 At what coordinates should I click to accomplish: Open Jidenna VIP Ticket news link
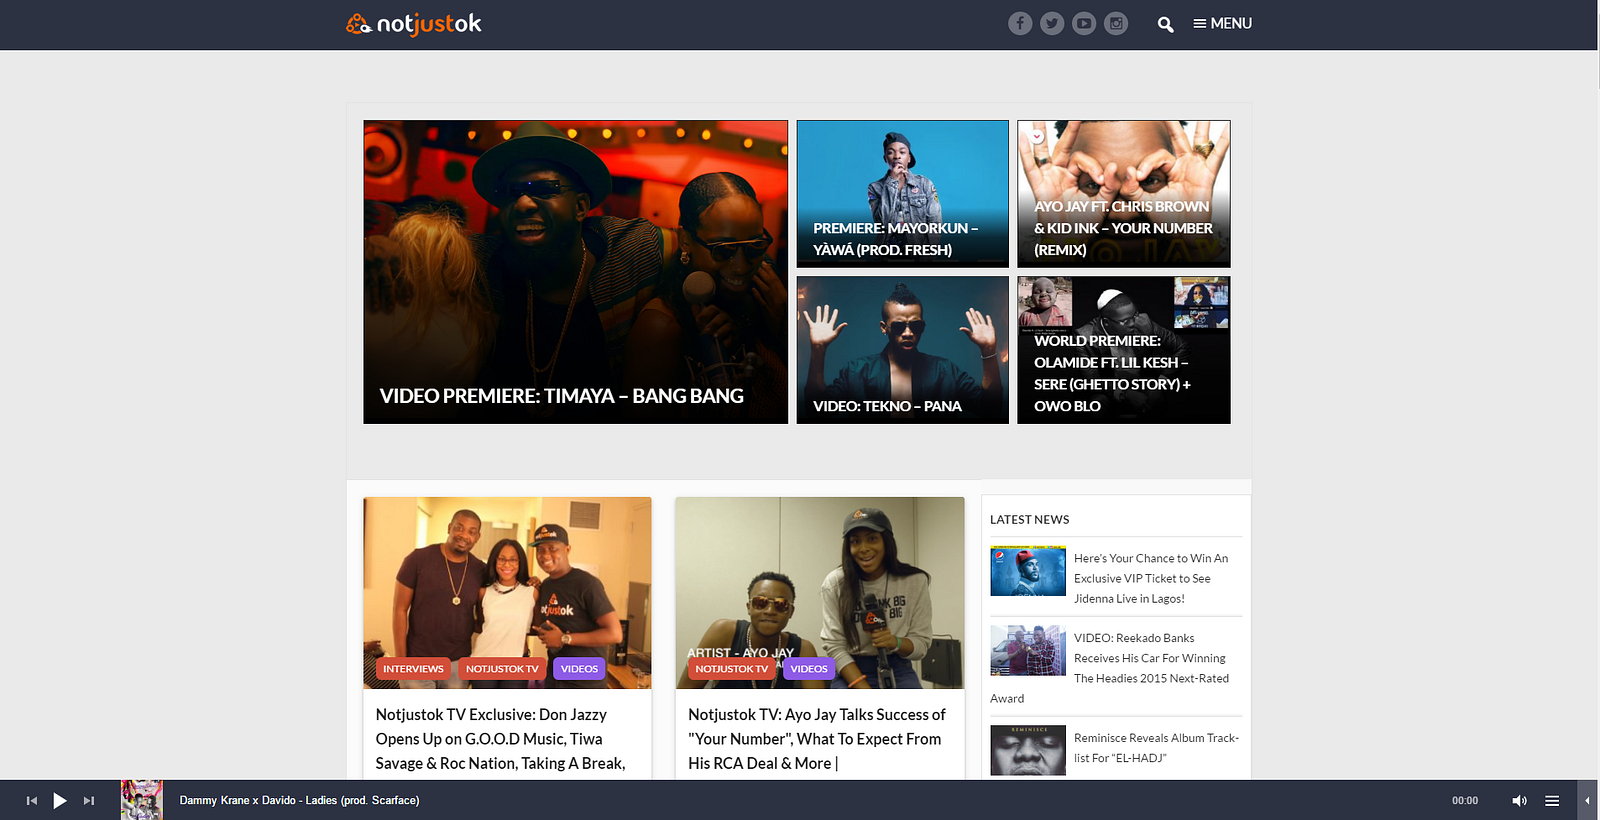click(1151, 578)
